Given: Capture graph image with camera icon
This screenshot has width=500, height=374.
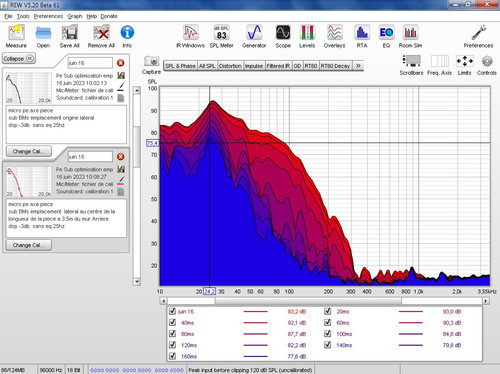Looking at the screenshot, I should 152,61.
